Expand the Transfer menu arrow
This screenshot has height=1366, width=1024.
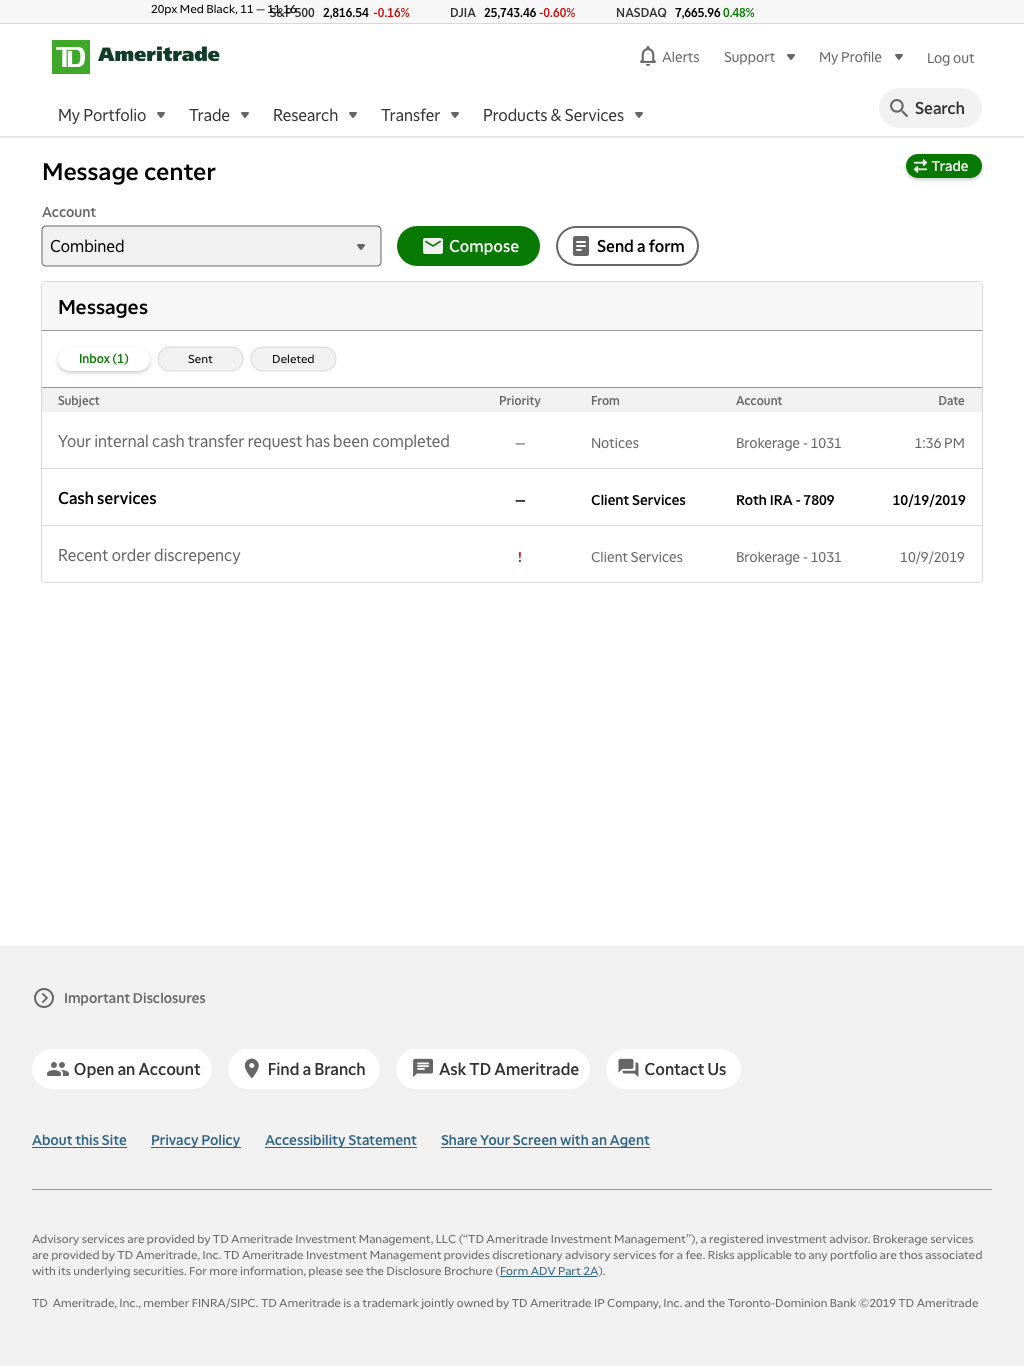pos(455,115)
